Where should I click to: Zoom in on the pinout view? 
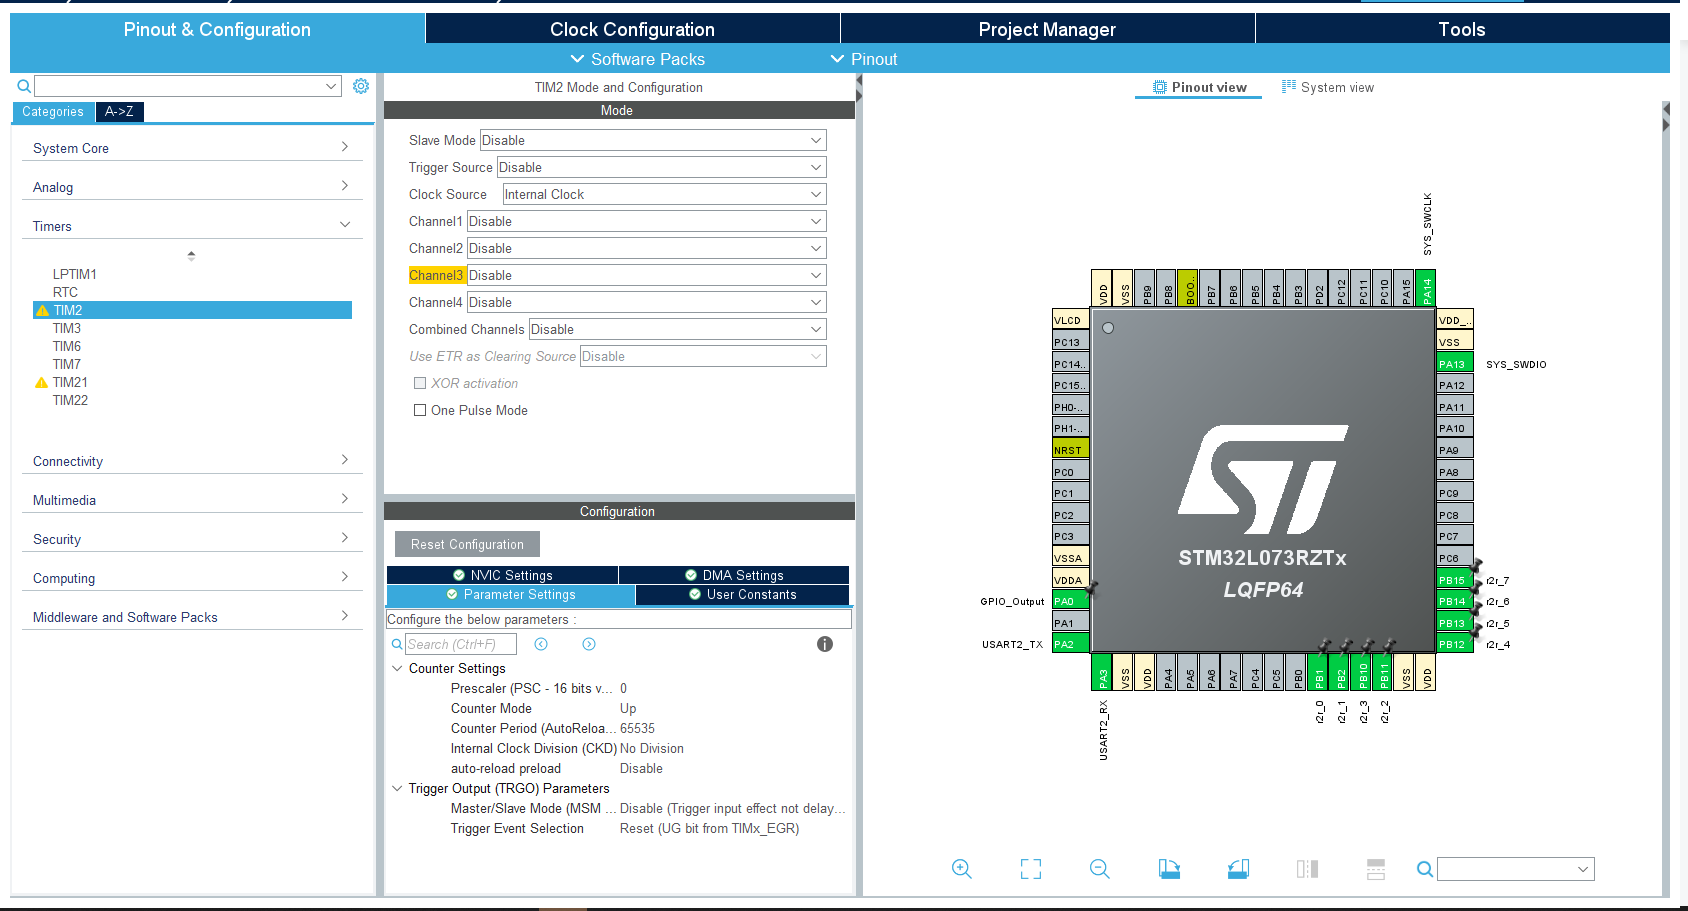[961, 868]
